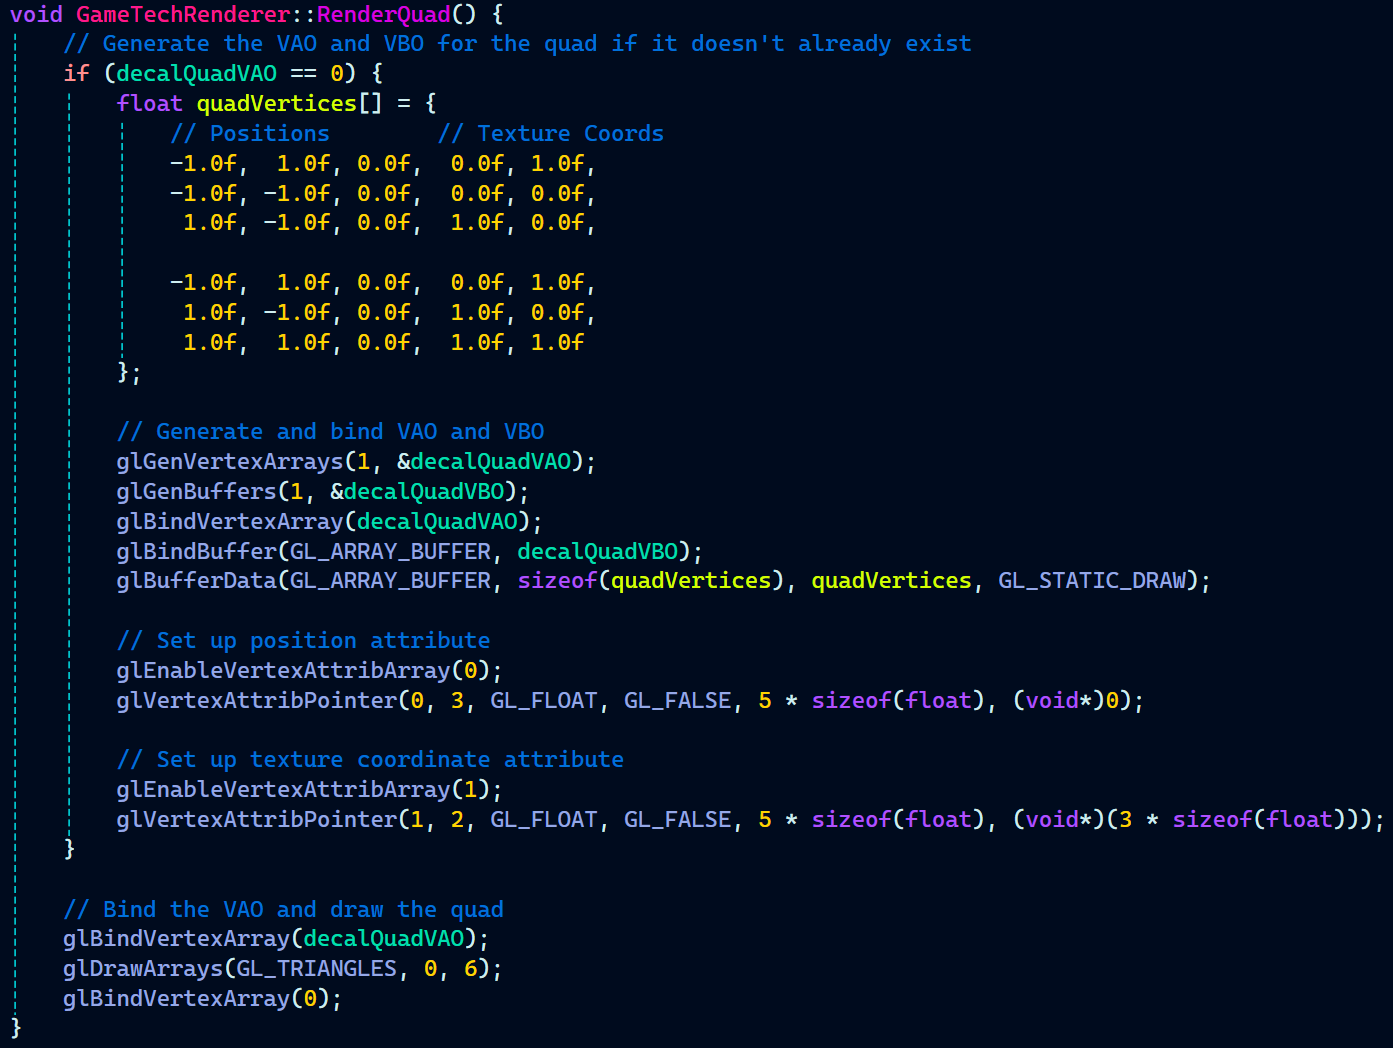The height and width of the screenshot is (1048, 1393).
Task: Click the 'Set up position attribute' comment
Action: (x=303, y=640)
